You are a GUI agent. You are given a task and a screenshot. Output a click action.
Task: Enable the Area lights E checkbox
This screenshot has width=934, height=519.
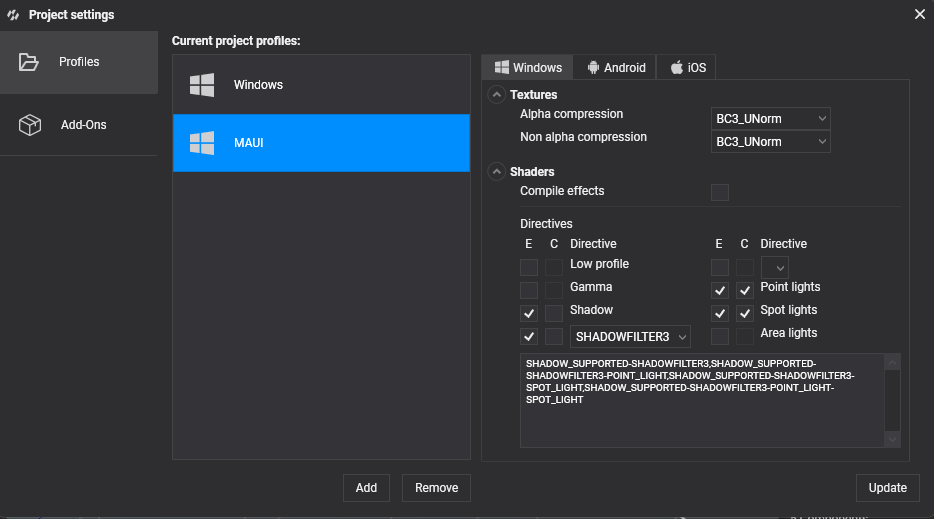720,336
